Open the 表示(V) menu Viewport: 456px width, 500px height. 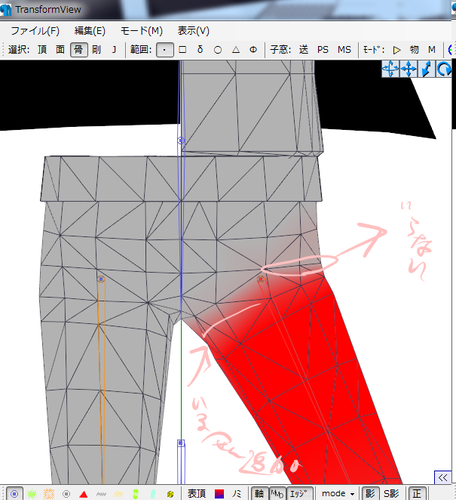(193, 31)
